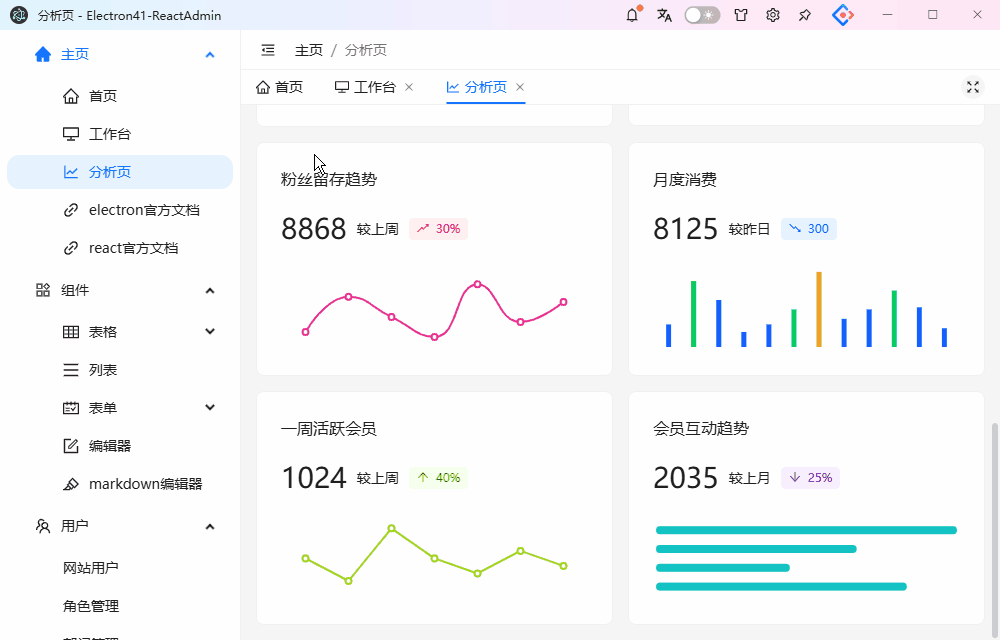Open the settings gear
Screen dimensions: 1000x640
773,15
